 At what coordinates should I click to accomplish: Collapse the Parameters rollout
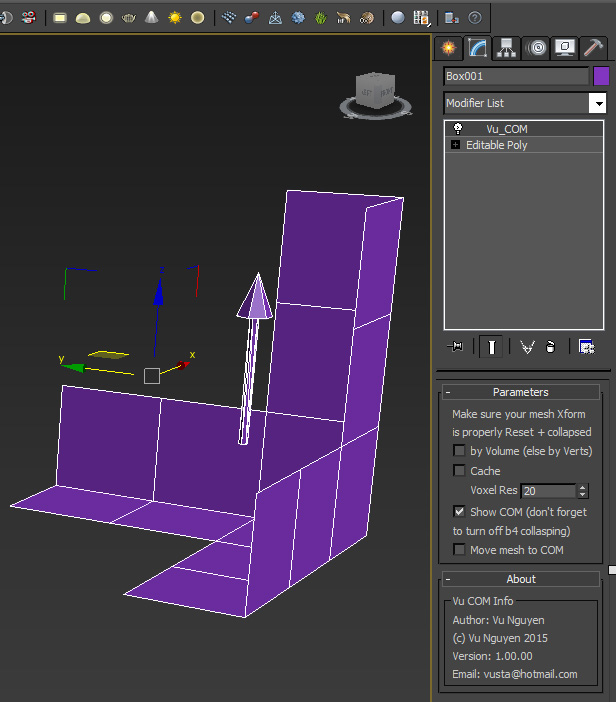[x=520, y=392]
